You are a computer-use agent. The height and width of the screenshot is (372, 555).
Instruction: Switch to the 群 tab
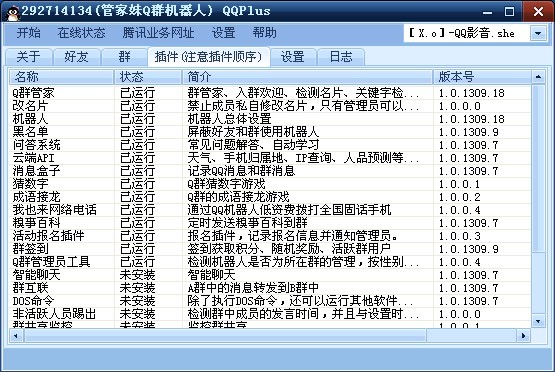pyautogui.click(x=124, y=57)
